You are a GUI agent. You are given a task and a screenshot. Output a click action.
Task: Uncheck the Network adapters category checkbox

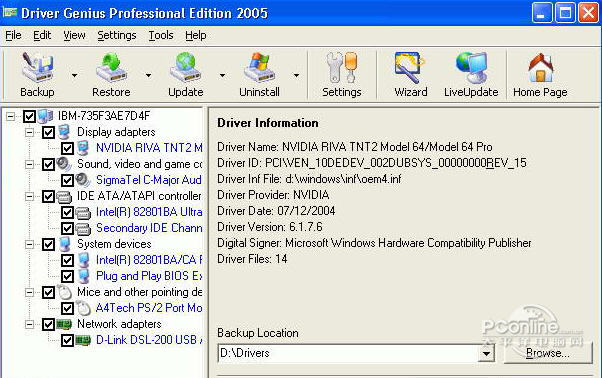pos(48,324)
